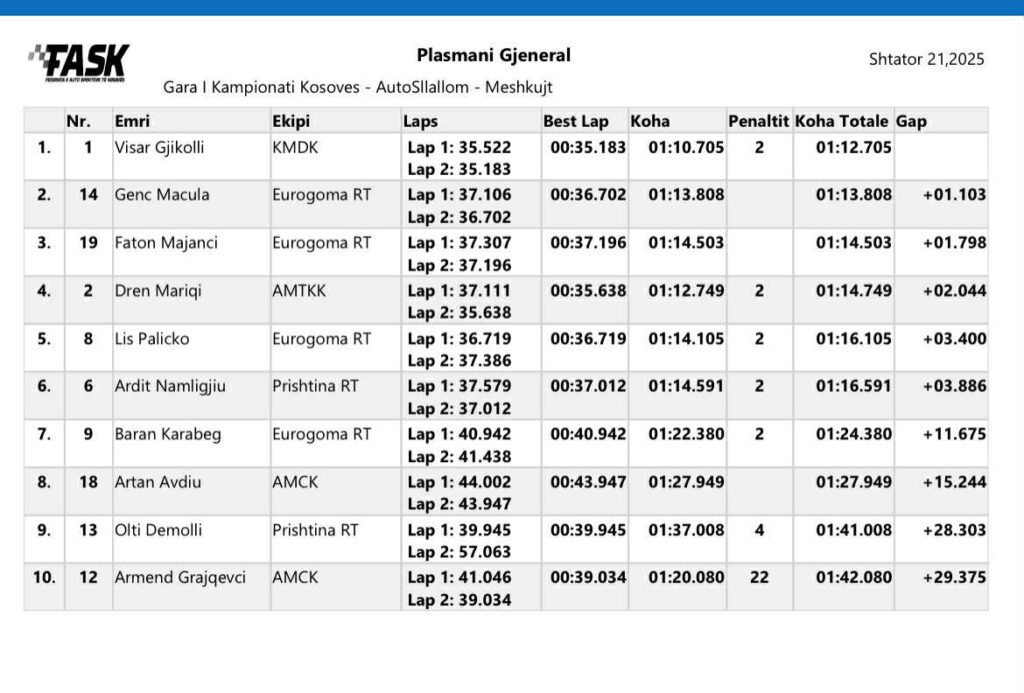Click Faton Majanci's total time 01:14.503
The width and height of the screenshot is (1024, 693).
853,243
